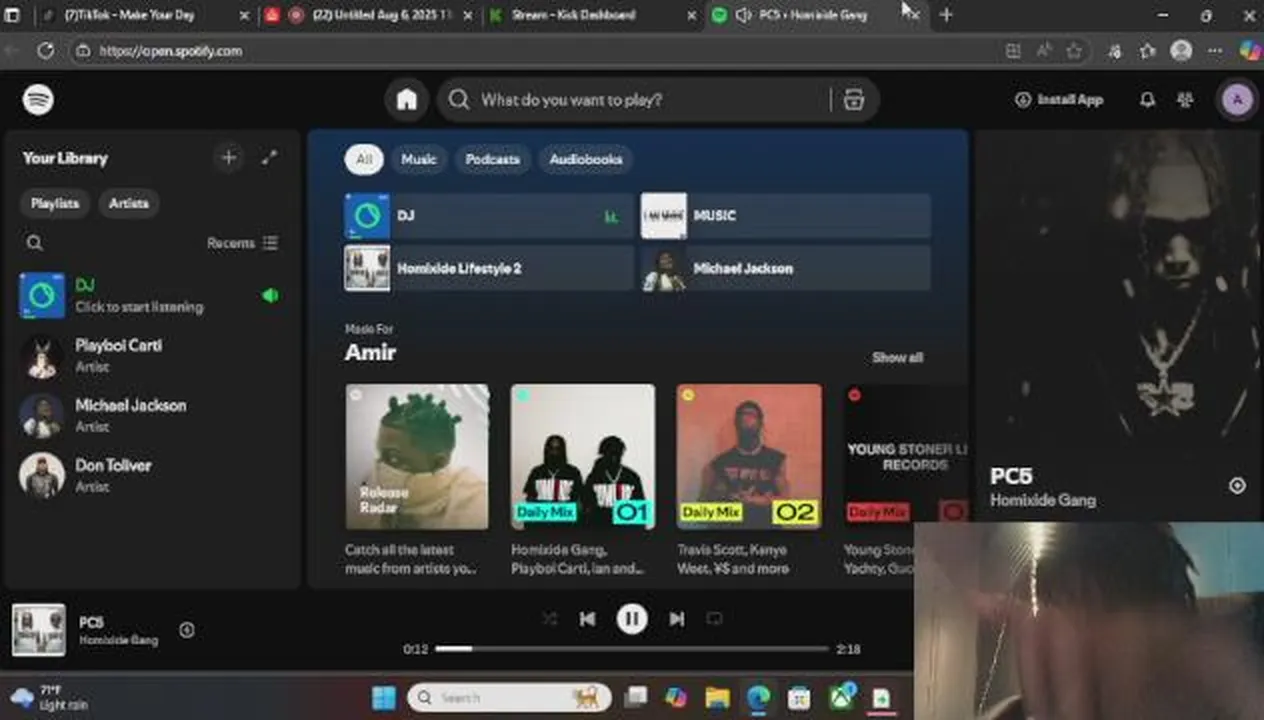Click Show all for Made For Amir
1264x720 pixels.
(x=897, y=357)
